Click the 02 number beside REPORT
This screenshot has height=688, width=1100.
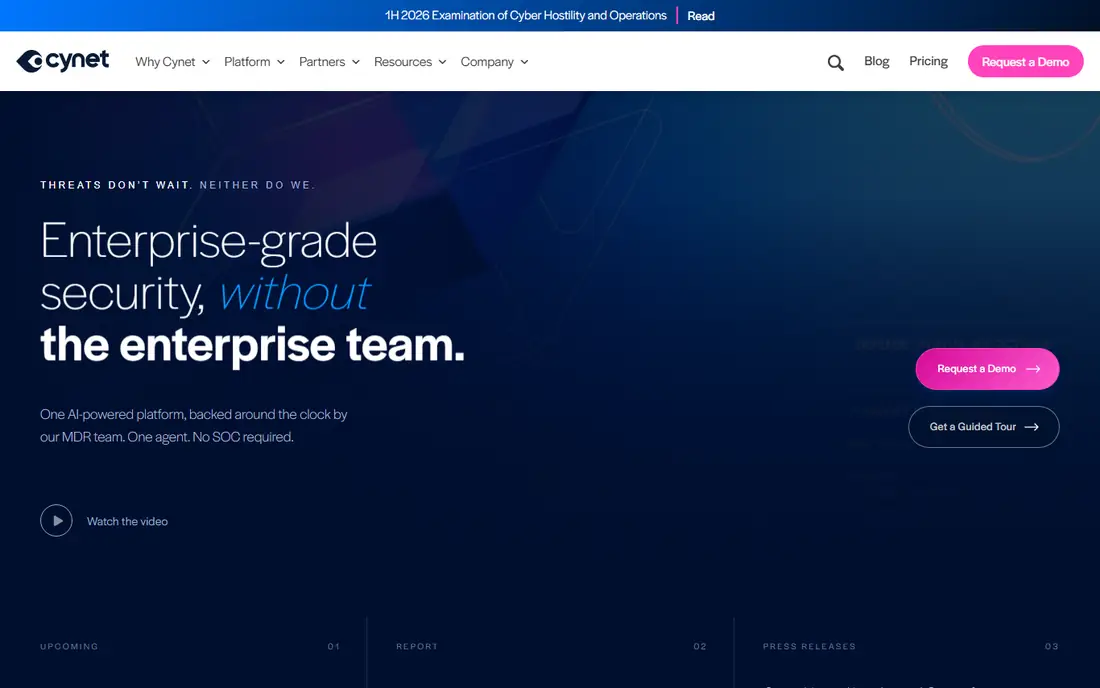(x=700, y=647)
